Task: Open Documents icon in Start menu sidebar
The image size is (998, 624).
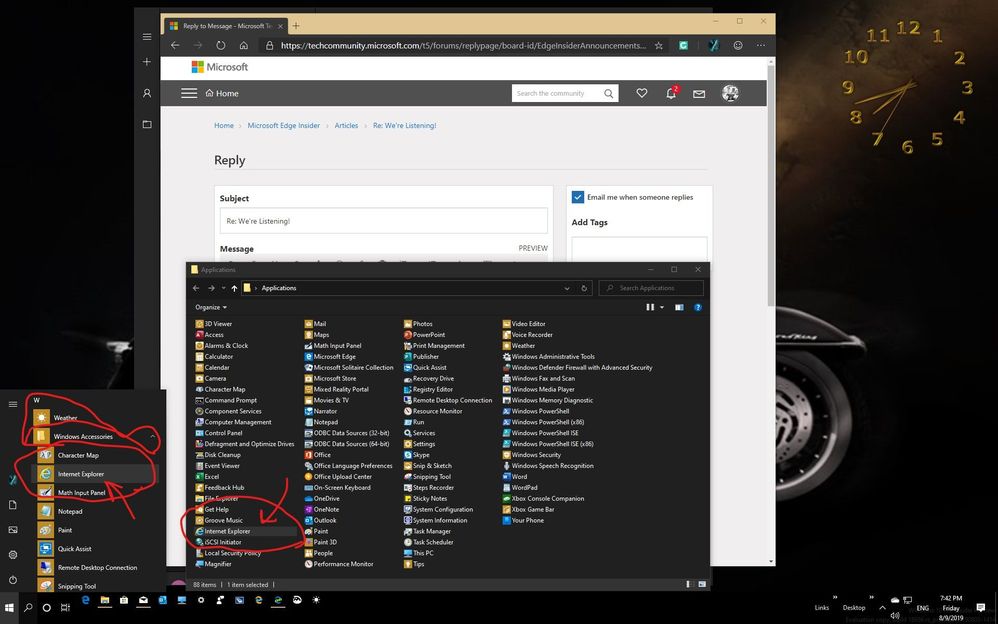Action: [x=13, y=505]
